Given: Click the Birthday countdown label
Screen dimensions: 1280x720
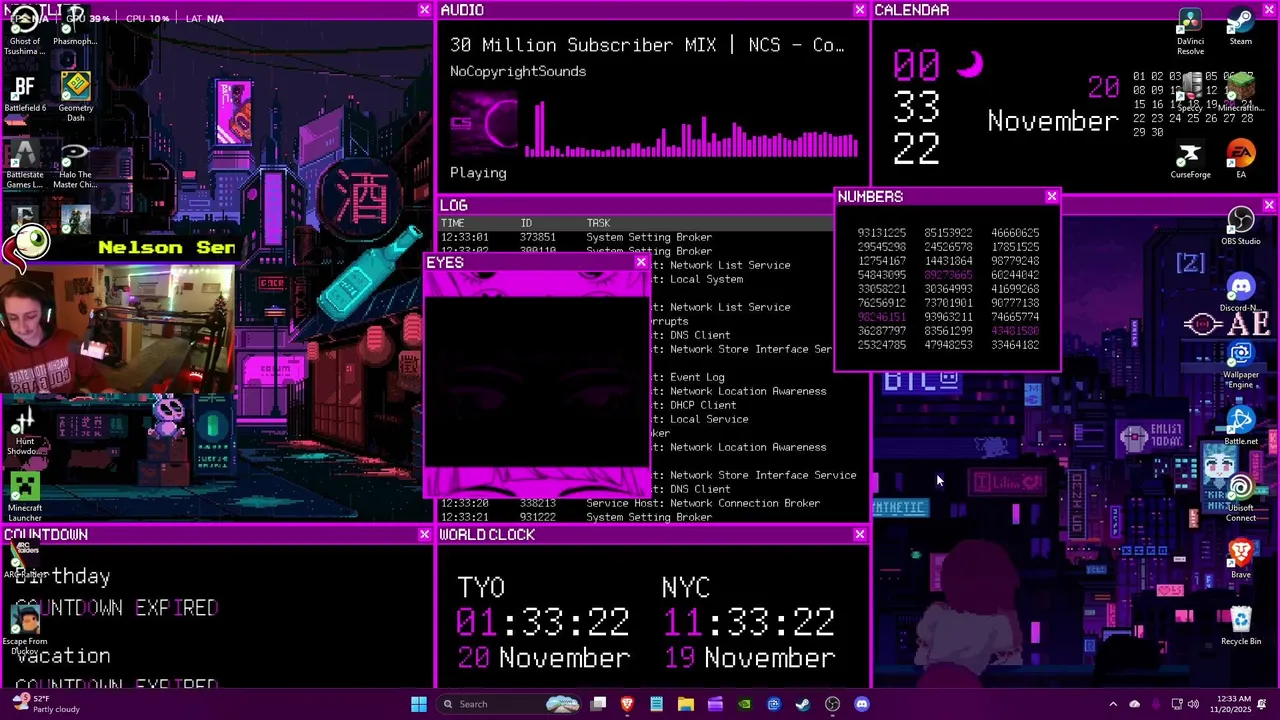Looking at the screenshot, I should (x=63, y=576).
